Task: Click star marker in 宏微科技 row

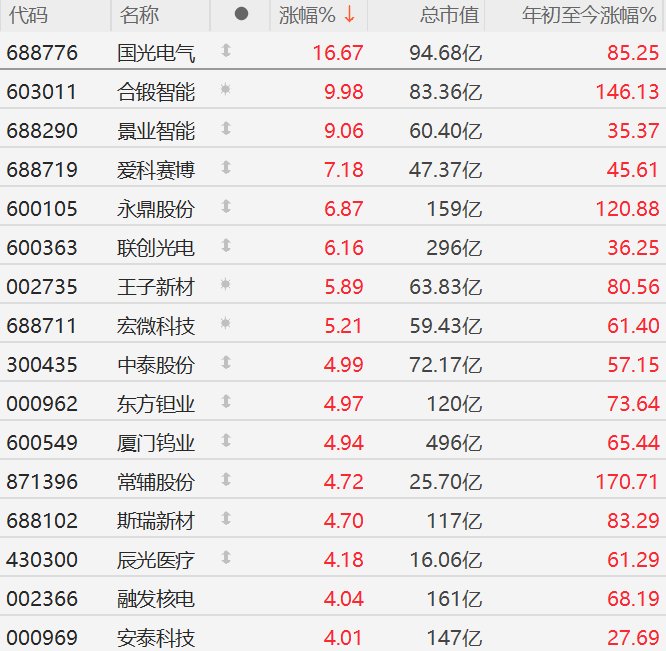Action: 226,324
